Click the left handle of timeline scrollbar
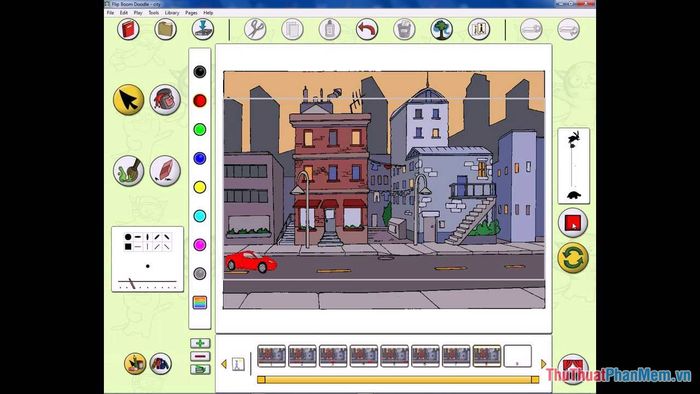This screenshot has height=394, width=700. [x=262, y=380]
